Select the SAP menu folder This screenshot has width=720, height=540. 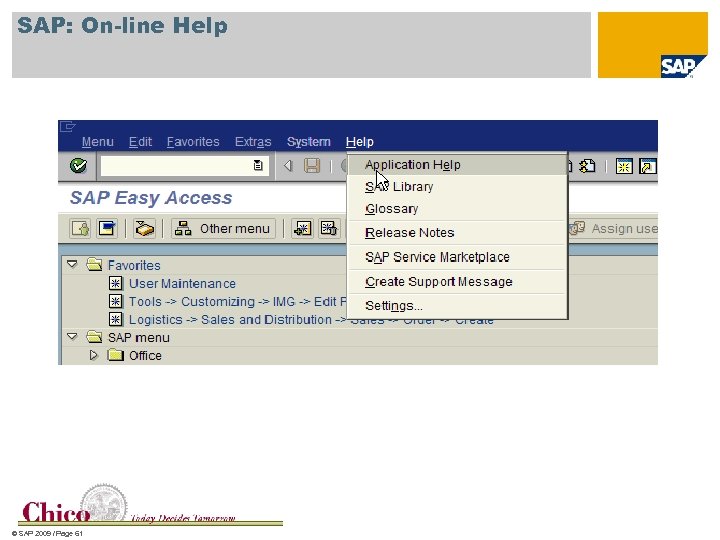[x=139, y=338]
